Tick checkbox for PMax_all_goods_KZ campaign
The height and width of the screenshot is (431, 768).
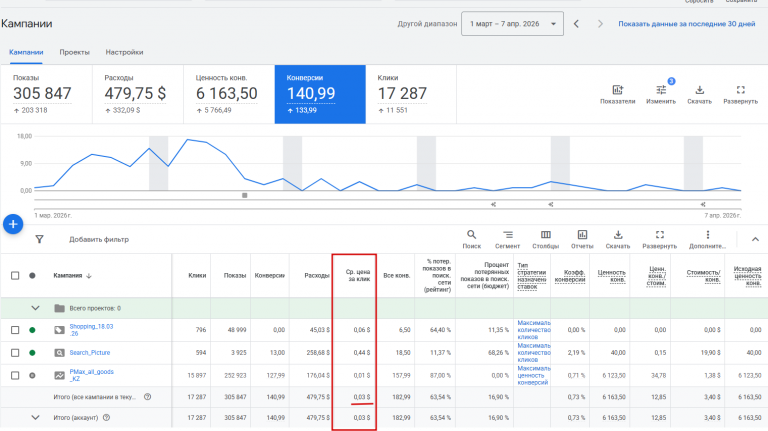click(x=15, y=376)
